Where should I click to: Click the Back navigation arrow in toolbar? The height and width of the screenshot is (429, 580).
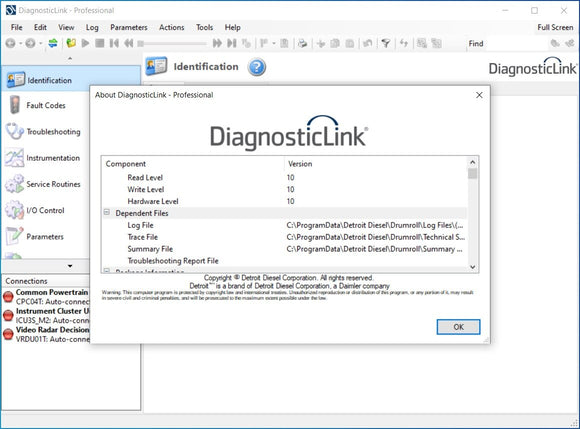[x=10, y=44]
